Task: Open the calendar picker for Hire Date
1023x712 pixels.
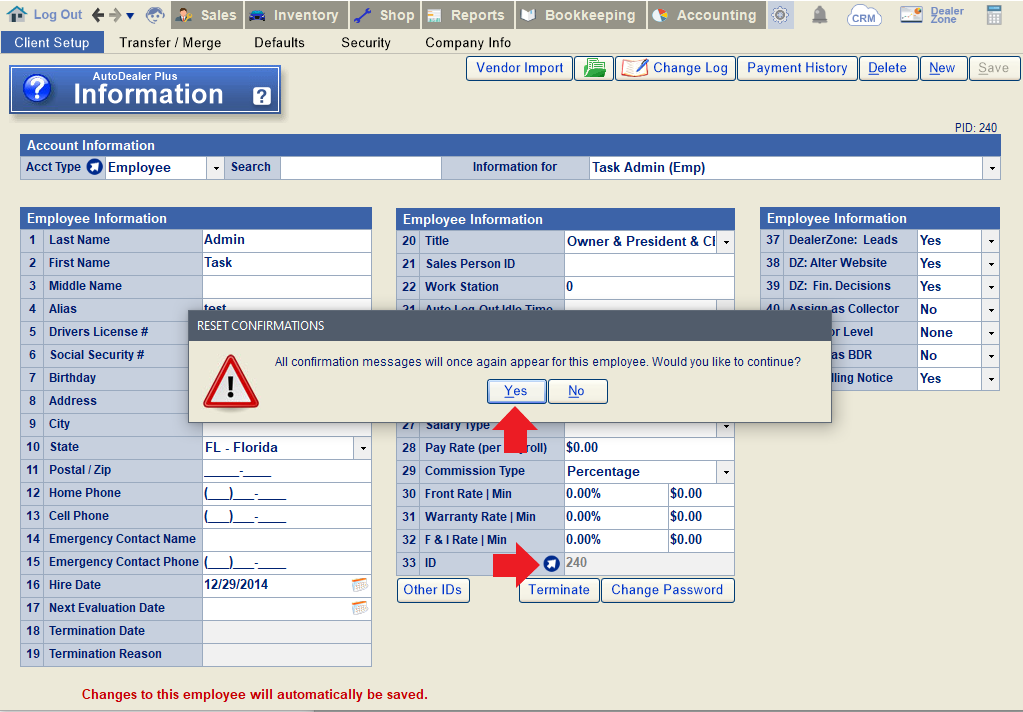Action: tap(359, 584)
